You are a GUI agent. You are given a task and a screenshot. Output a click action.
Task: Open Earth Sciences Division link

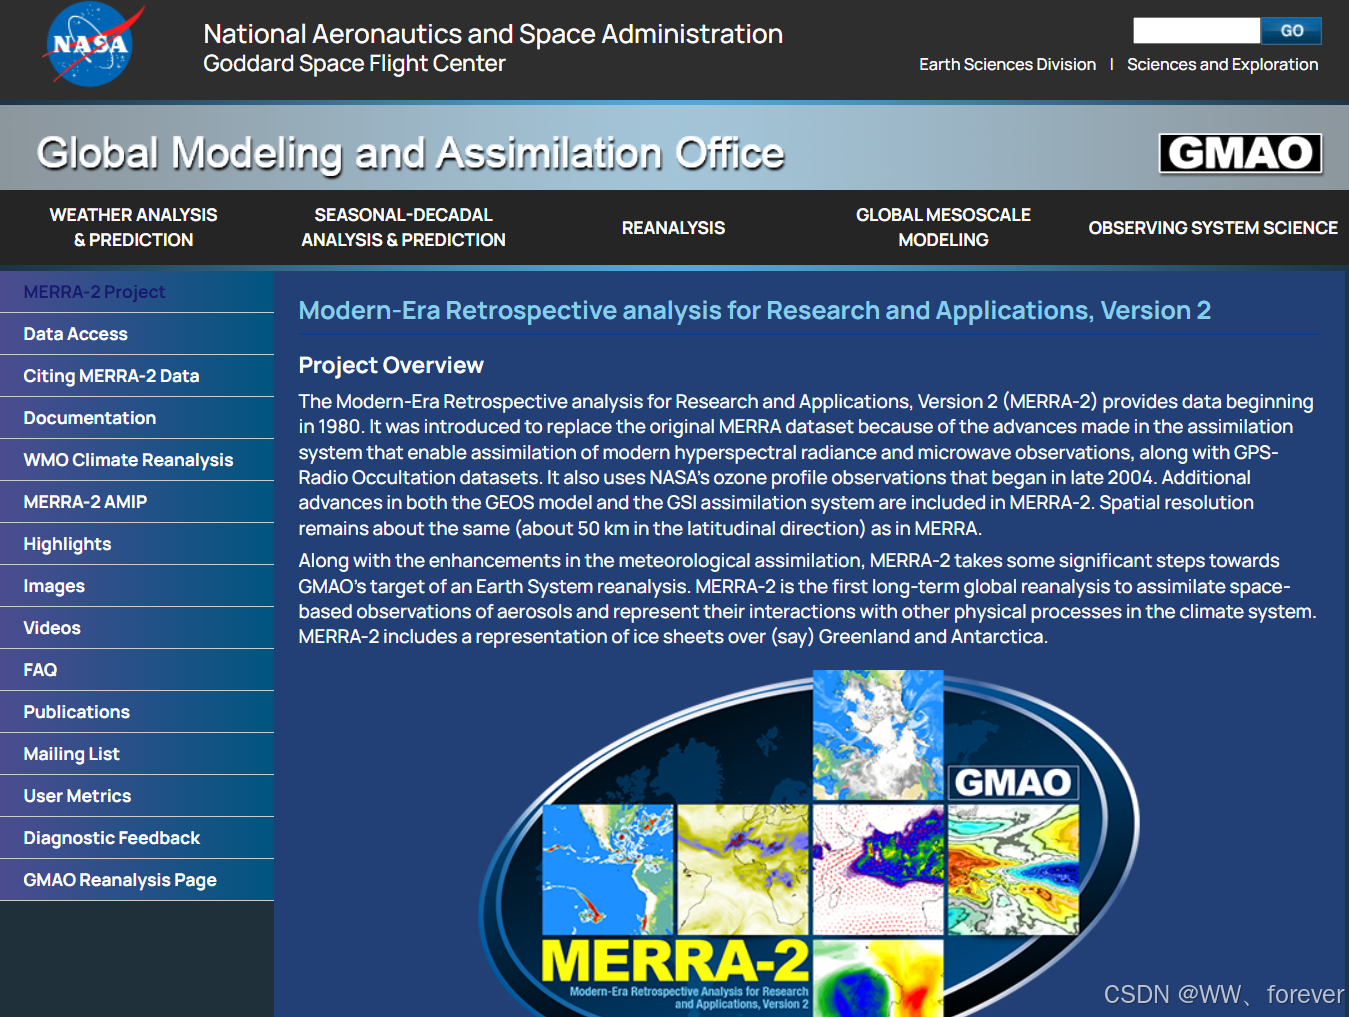(1007, 64)
